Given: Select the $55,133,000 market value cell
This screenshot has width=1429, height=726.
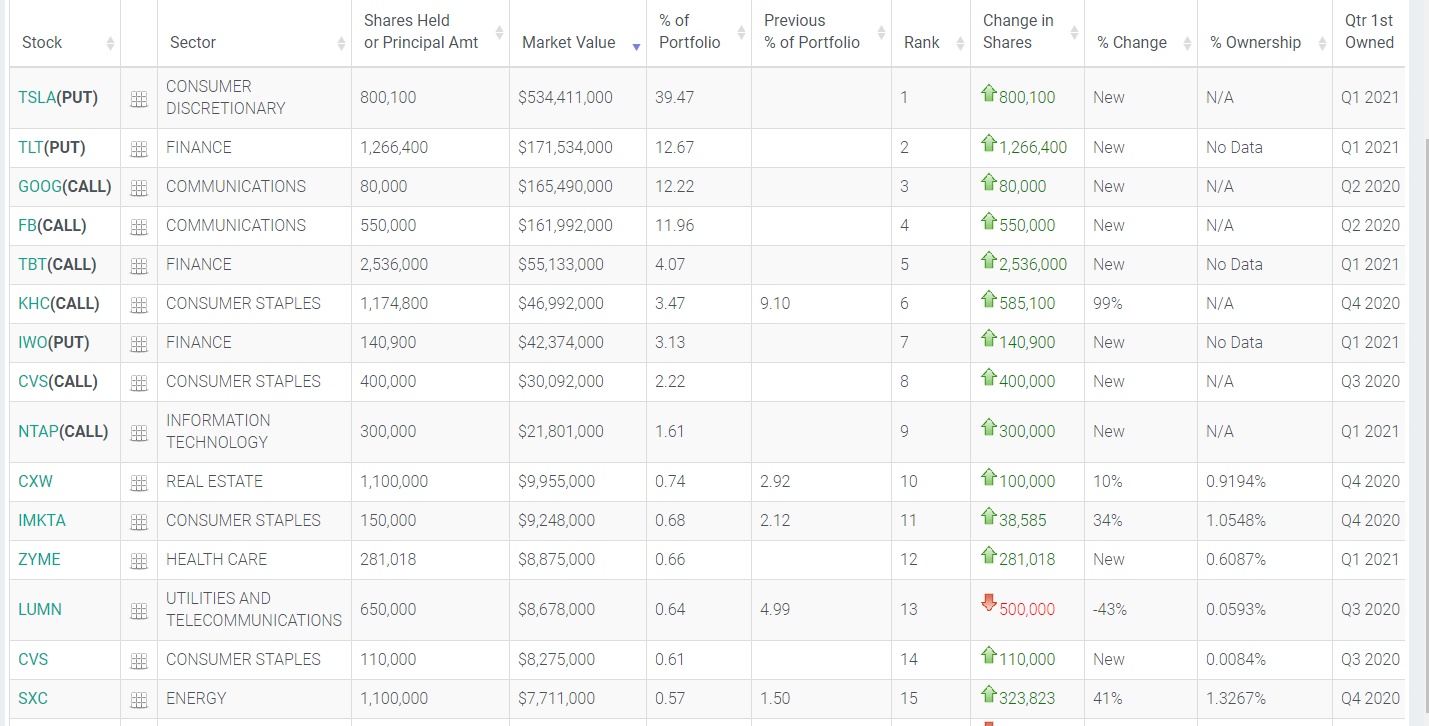Looking at the screenshot, I should tap(578, 265).
